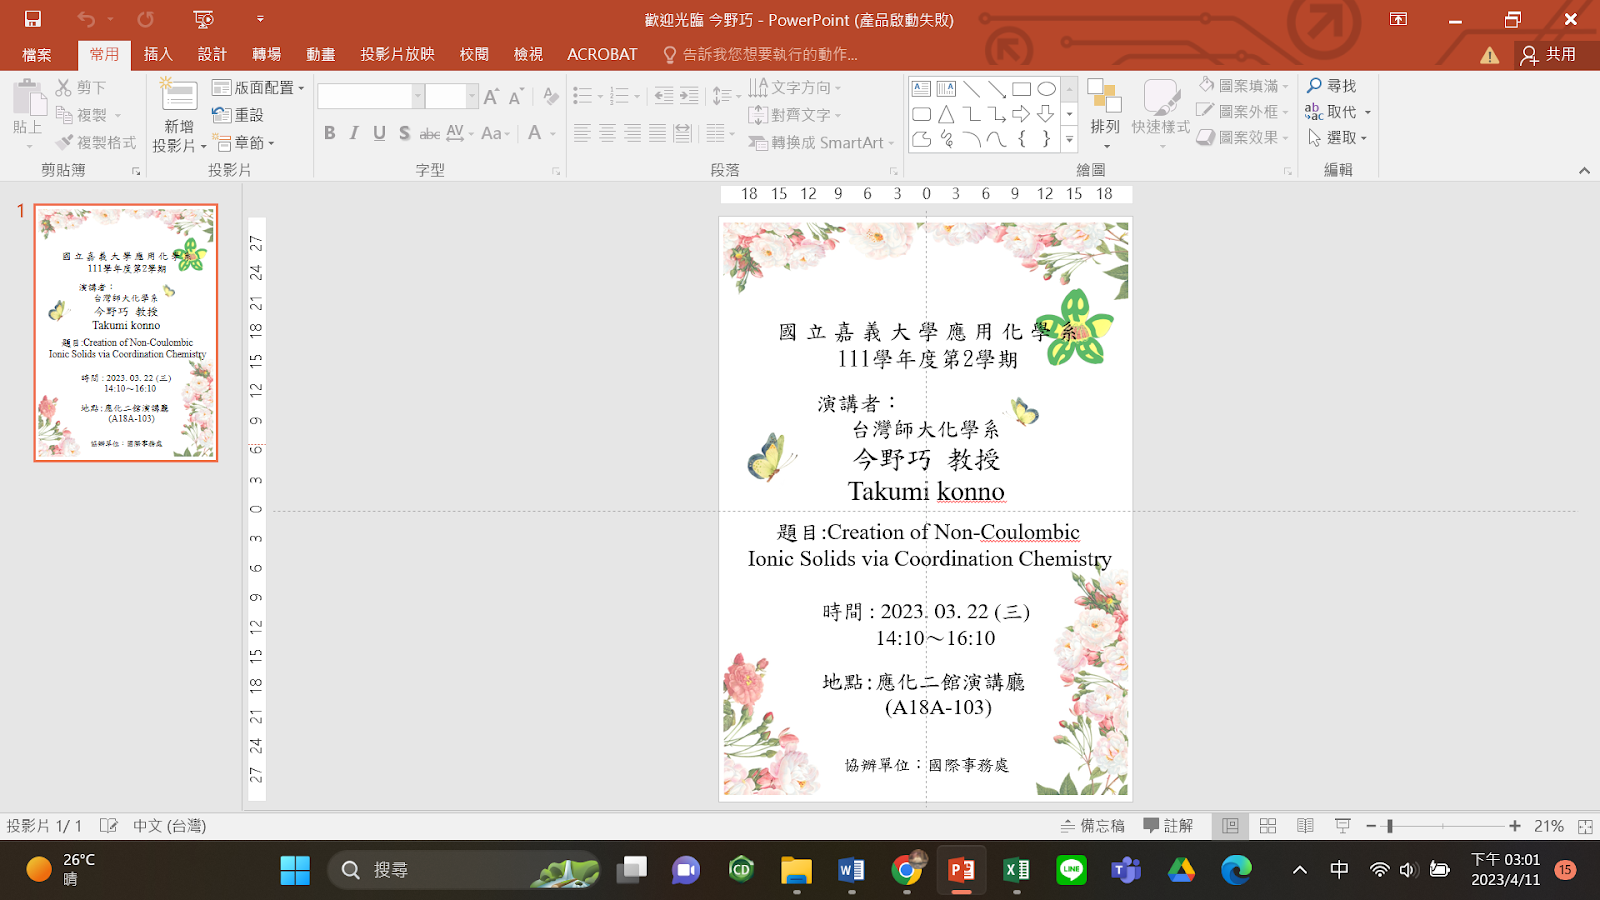1600x900 pixels.
Task: Toggle strikethrough abc formatting
Action: (x=429, y=133)
